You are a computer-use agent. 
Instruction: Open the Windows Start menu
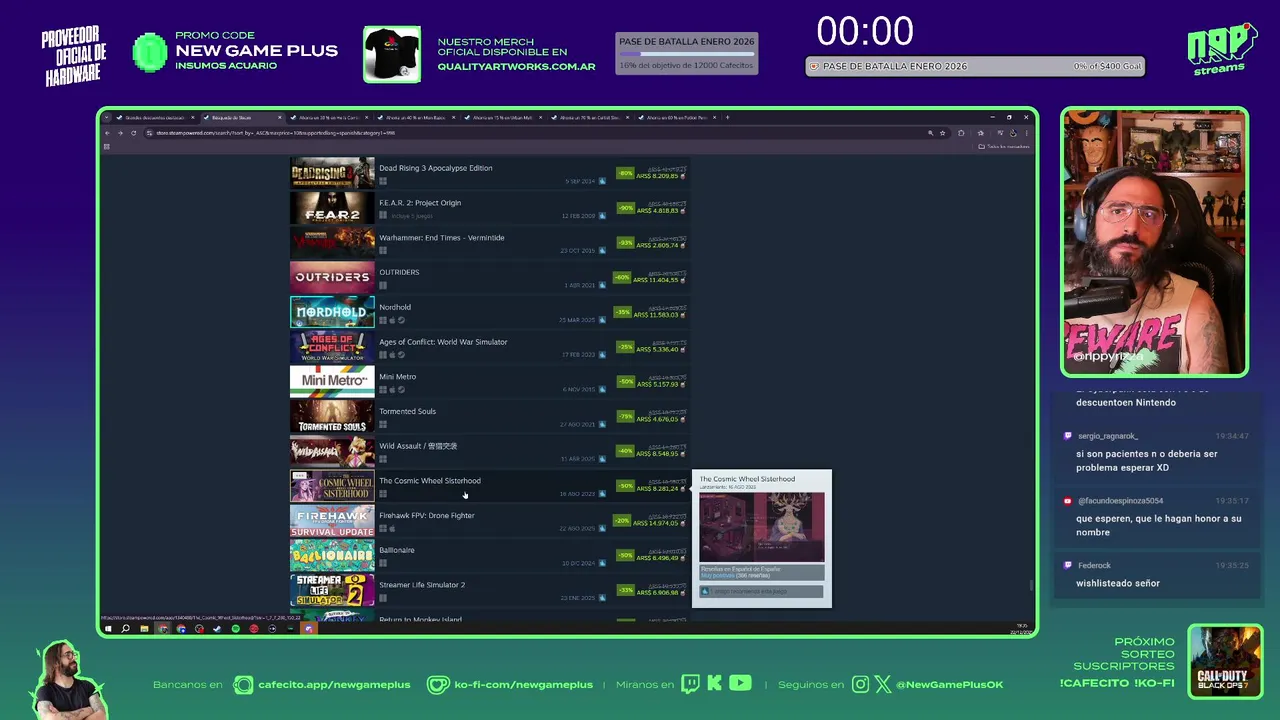point(108,629)
